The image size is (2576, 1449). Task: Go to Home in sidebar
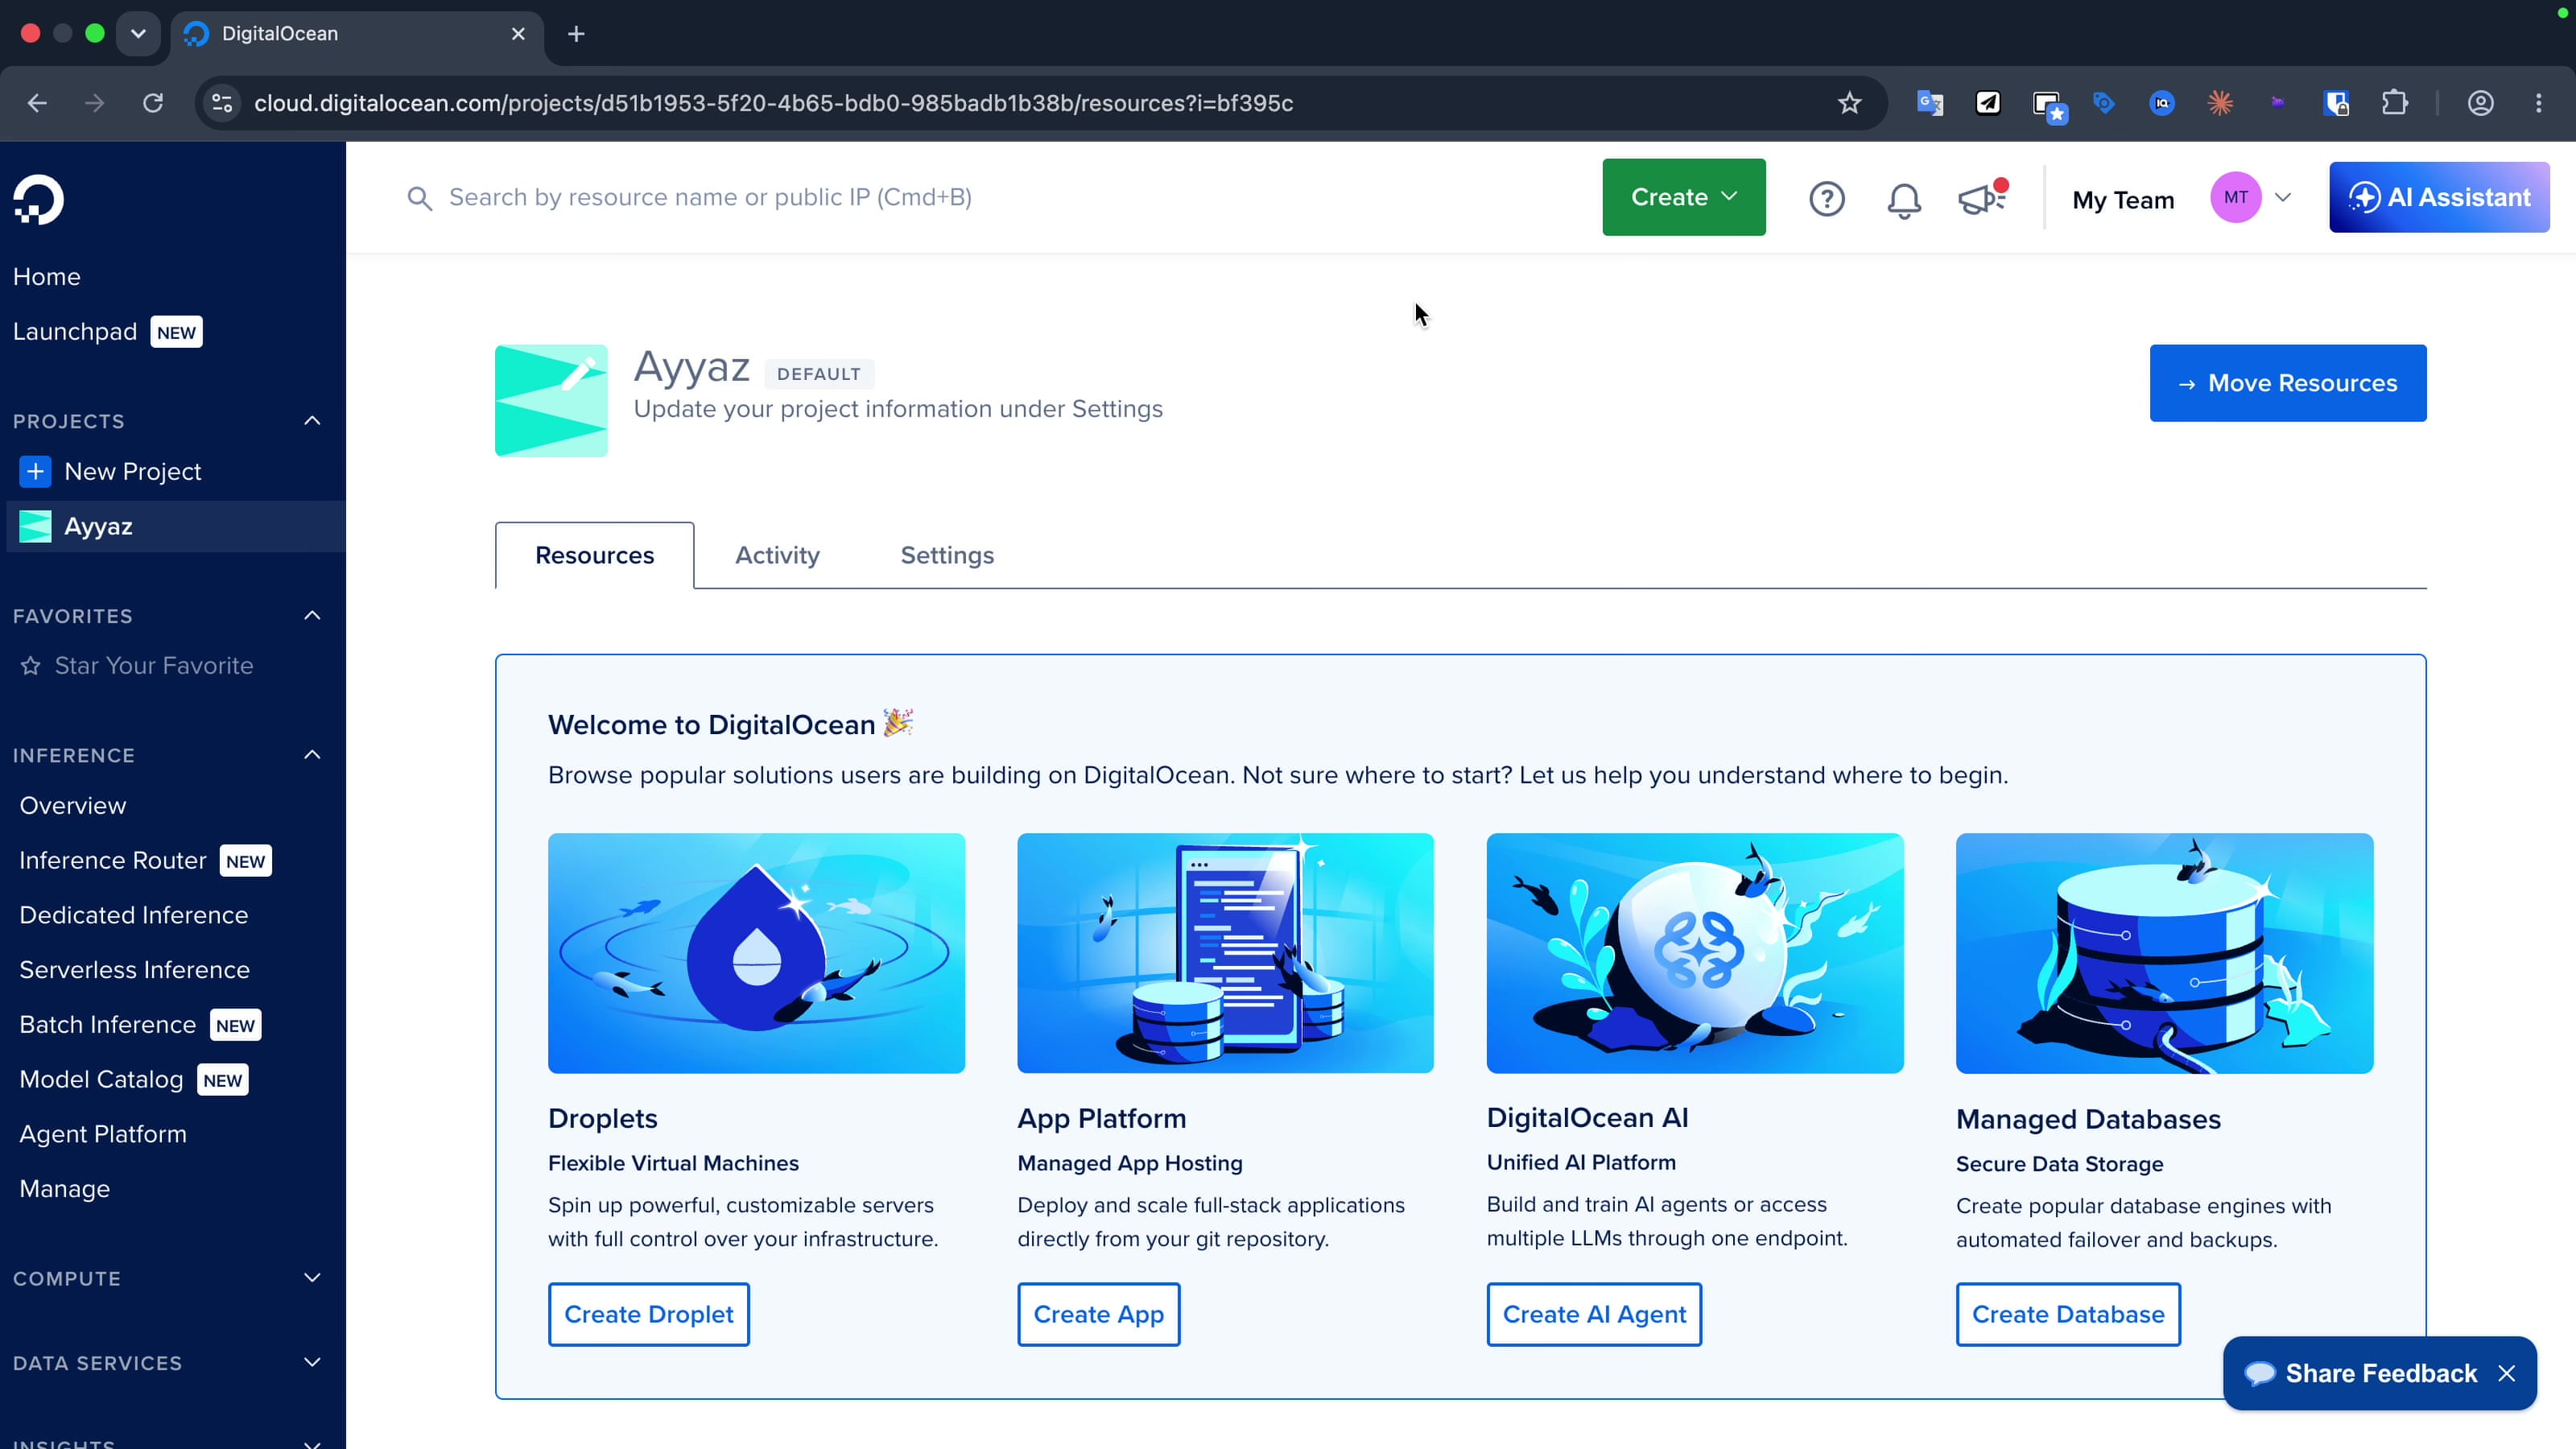click(47, 277)
